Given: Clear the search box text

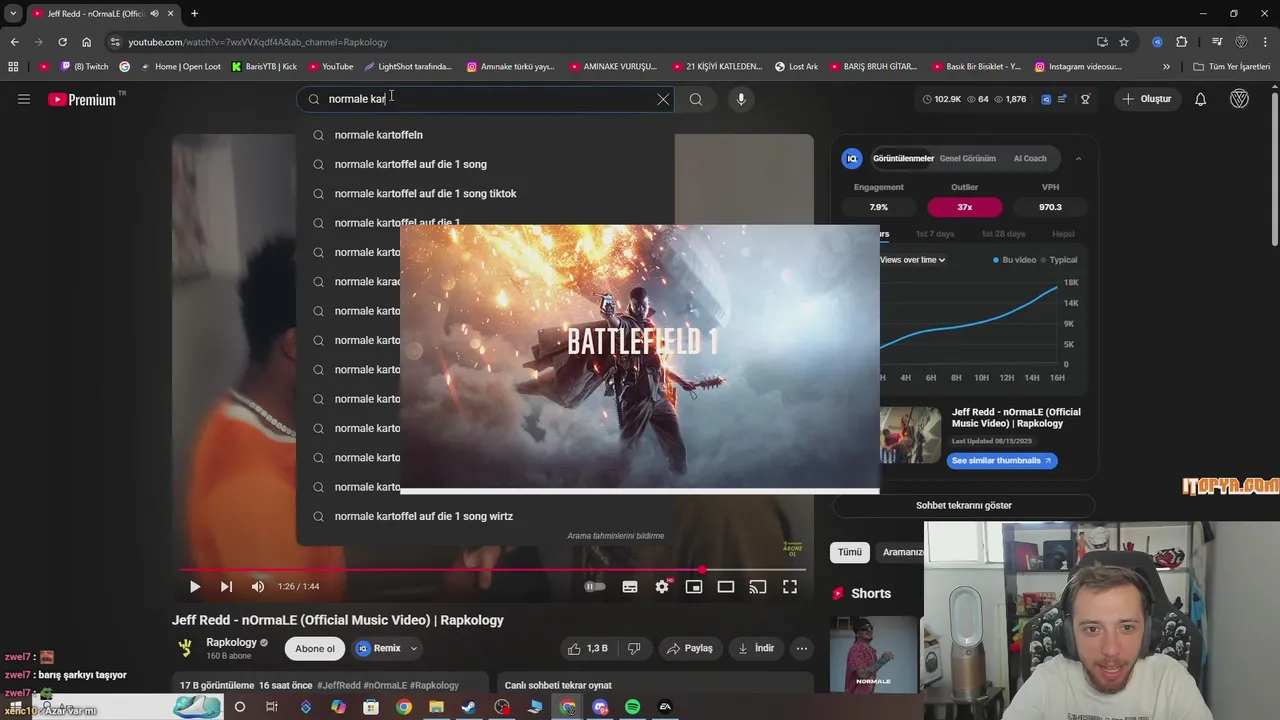Looking at the screenshot, I should [662, 99].
